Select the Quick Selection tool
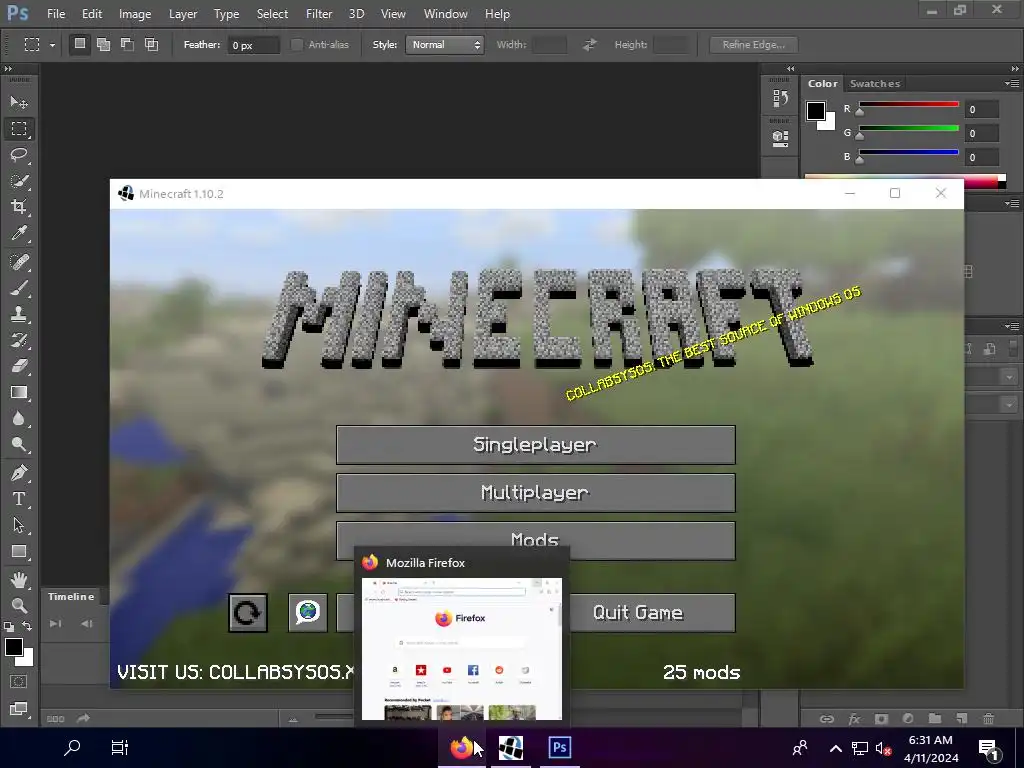1024x768 pixels. [19, 181]
